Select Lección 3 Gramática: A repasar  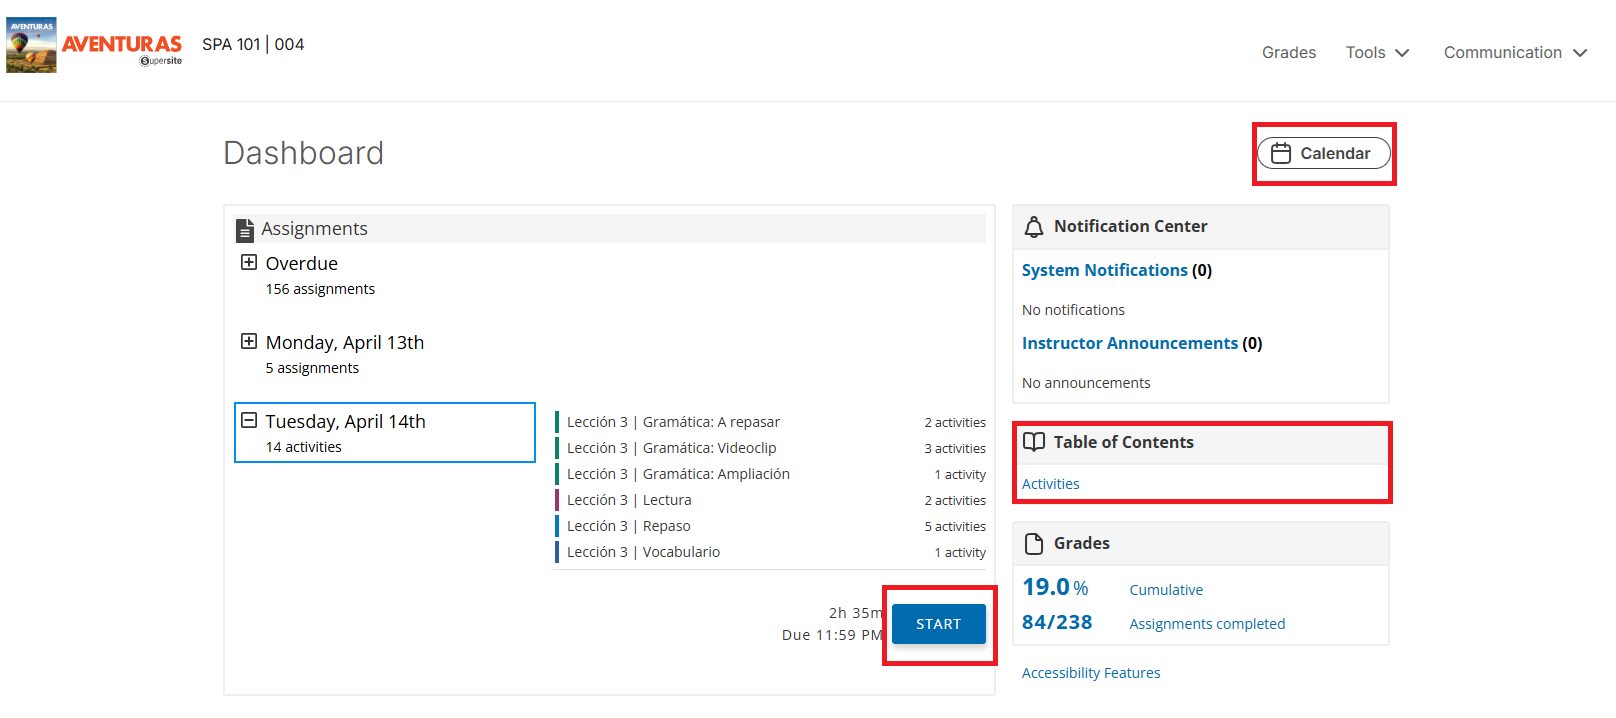(x=770, y=422)
